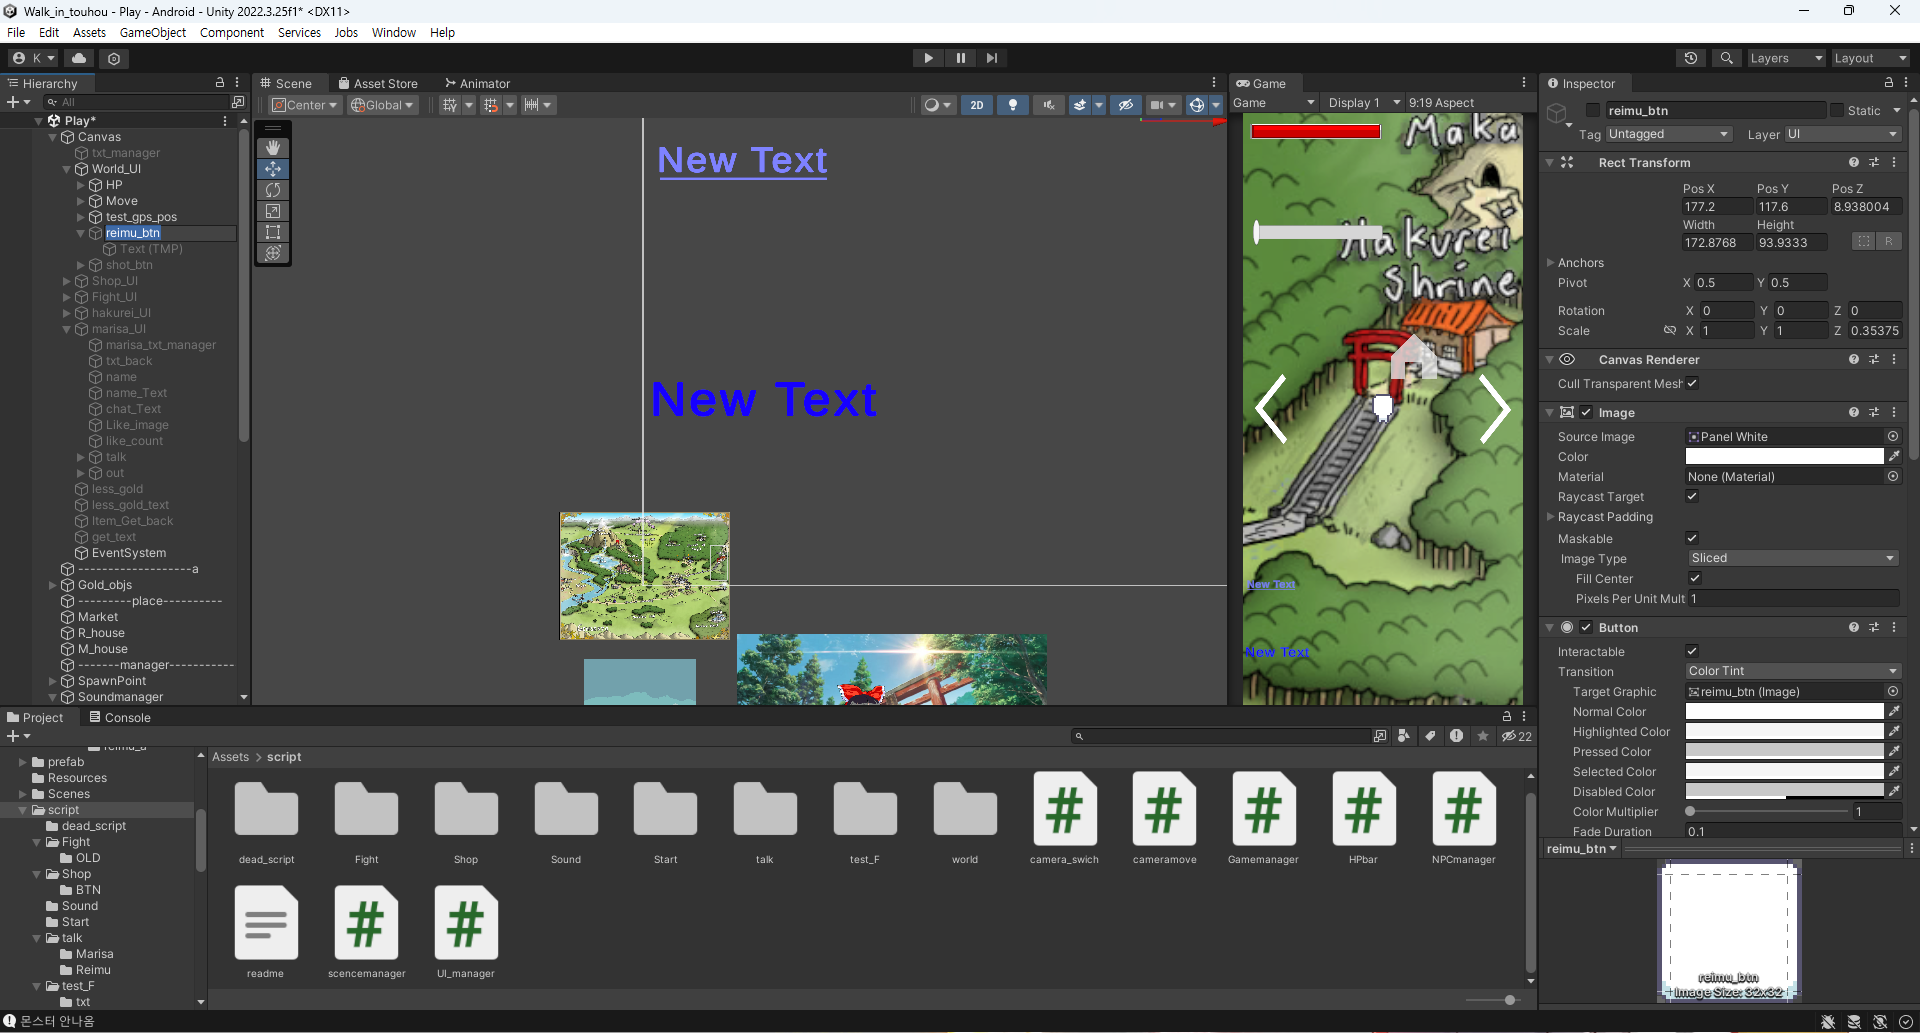Open the global Search magnifier icon

pos(1726,58)
